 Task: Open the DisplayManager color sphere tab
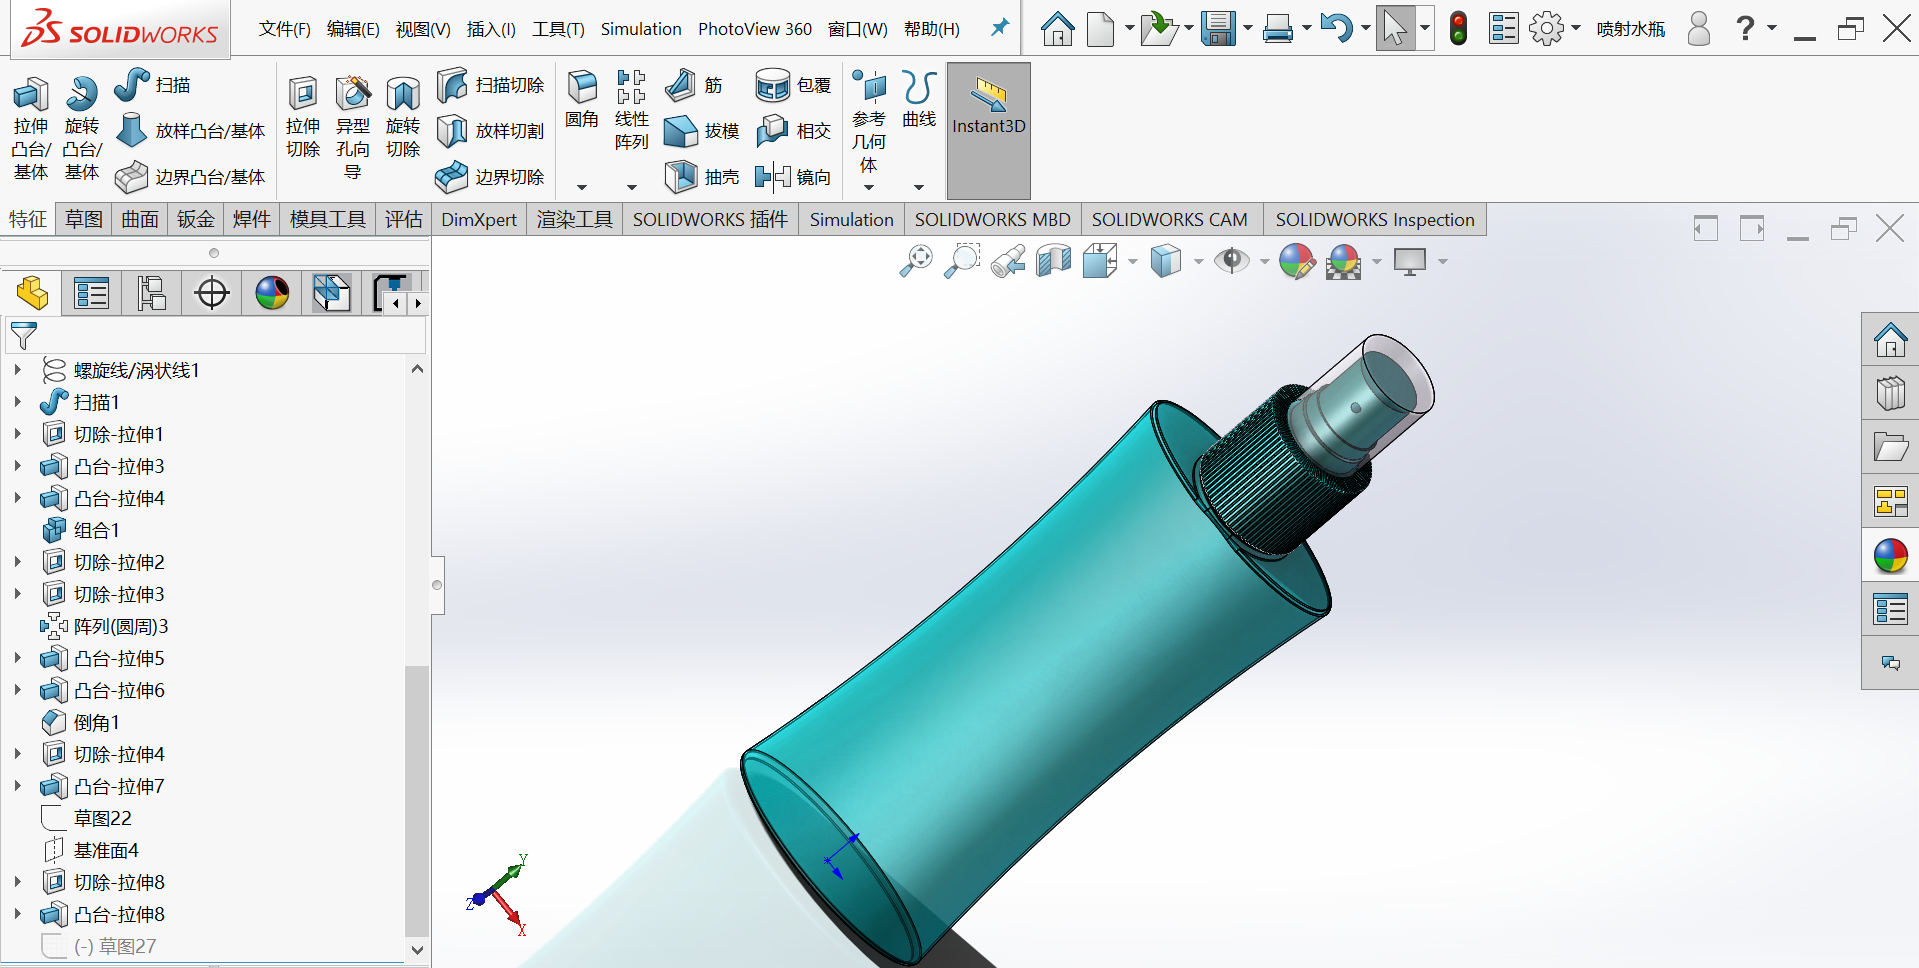coord(272,294)
